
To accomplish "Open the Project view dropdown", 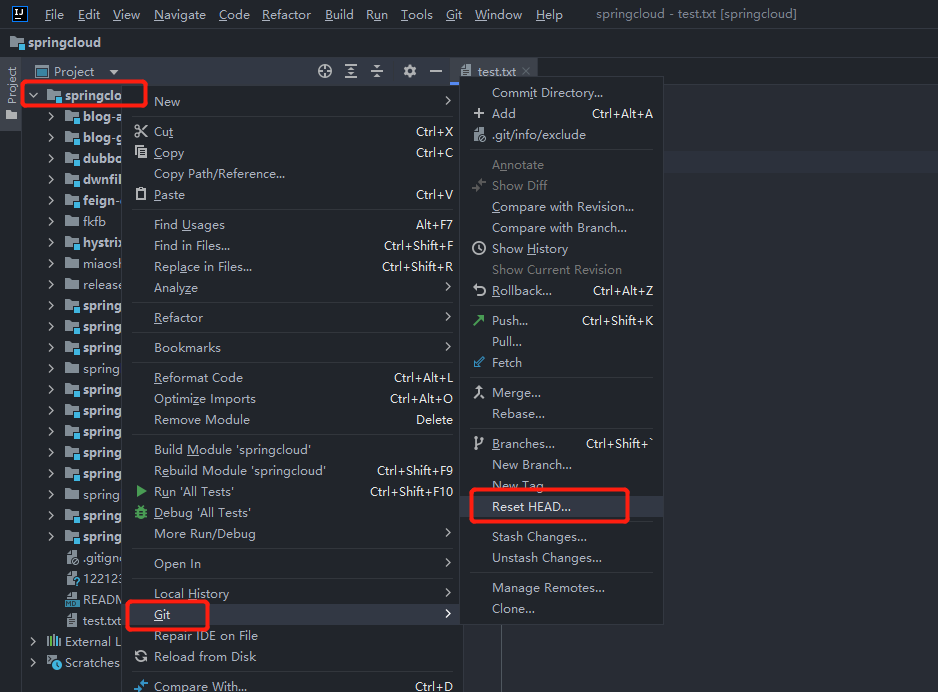I will coord(114,72).
